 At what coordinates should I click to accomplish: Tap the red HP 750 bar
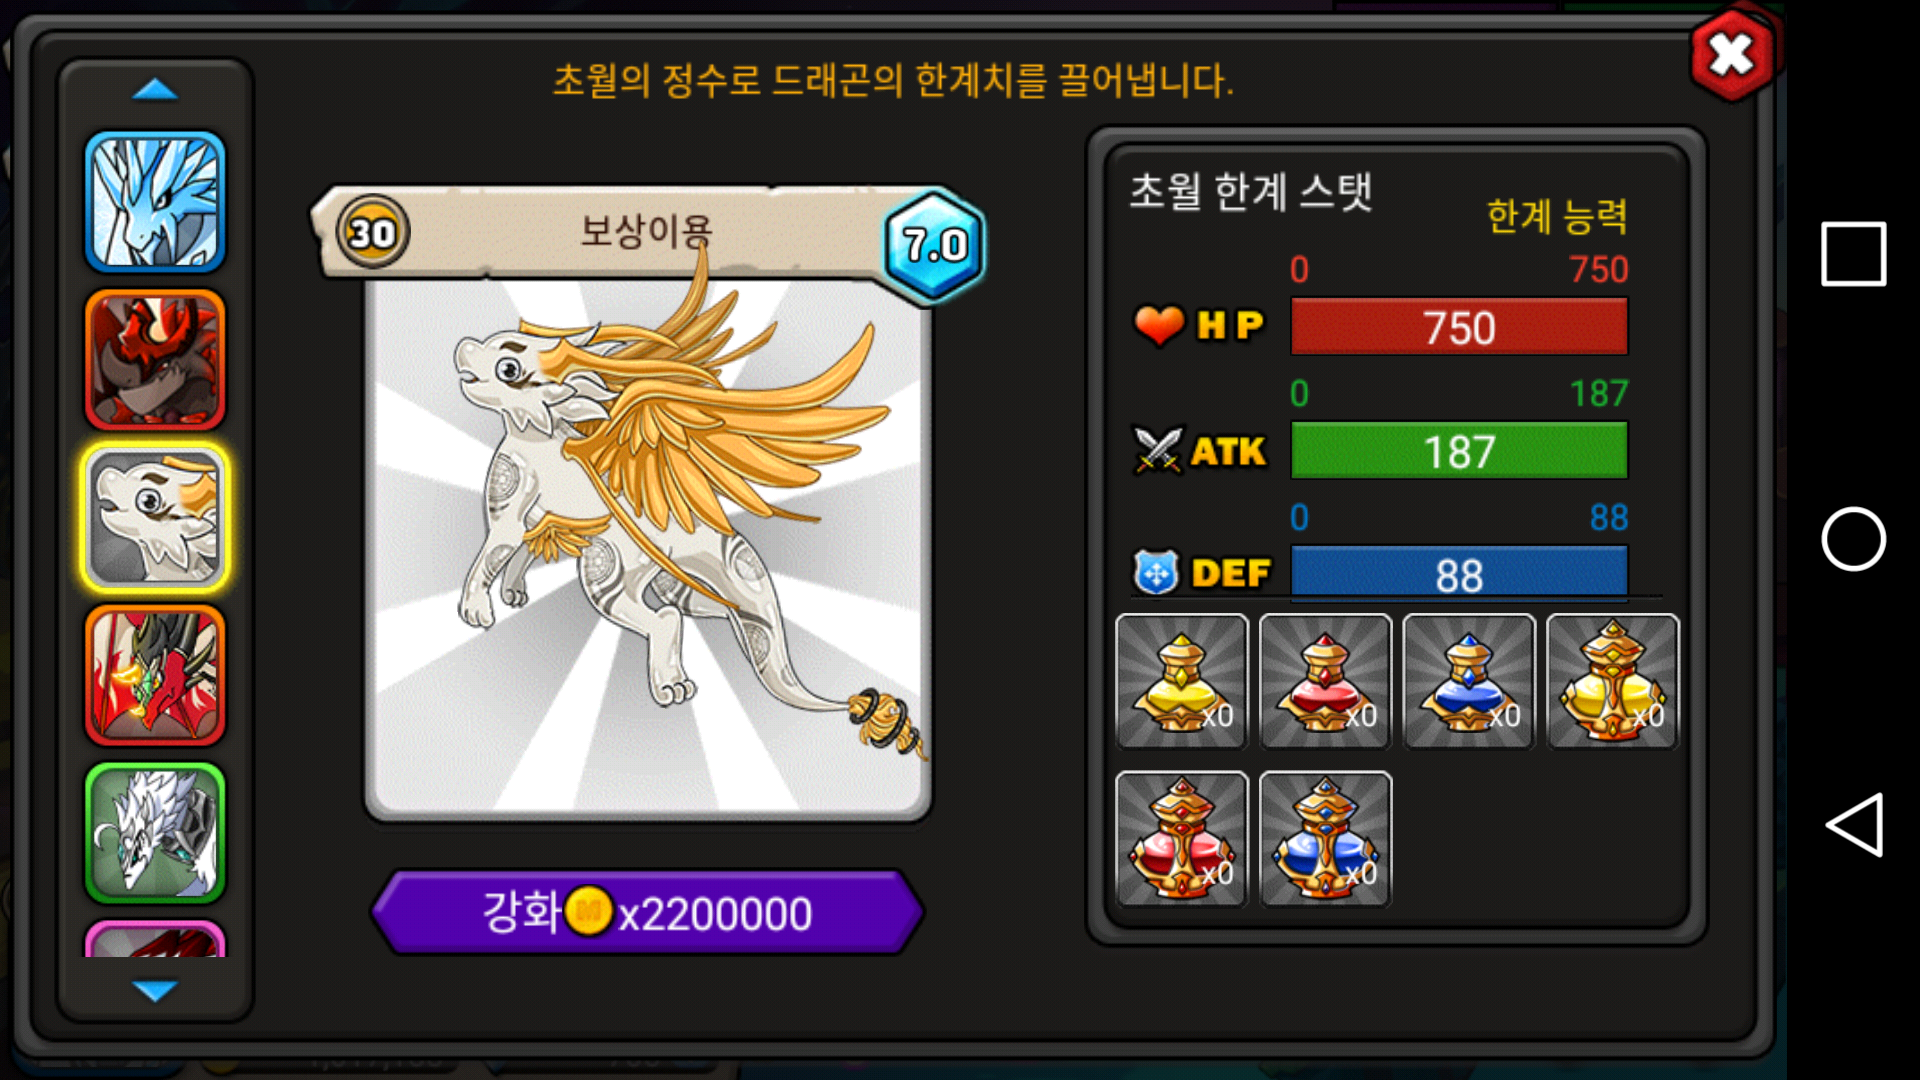point(1459,327)
